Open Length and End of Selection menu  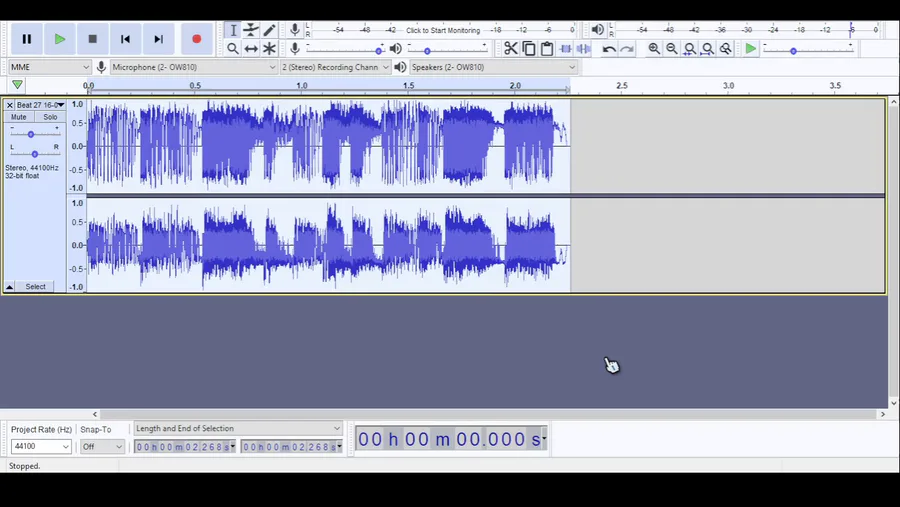tap(238, 428)
